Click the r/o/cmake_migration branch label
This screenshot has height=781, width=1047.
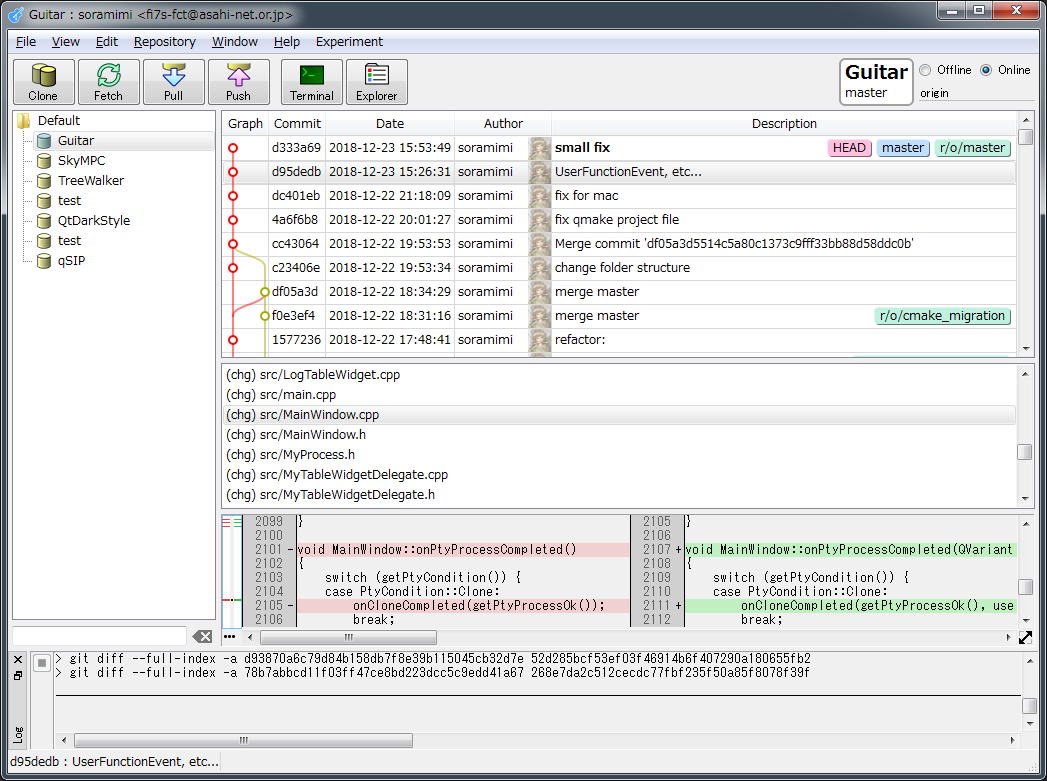(x=942, y=315)
